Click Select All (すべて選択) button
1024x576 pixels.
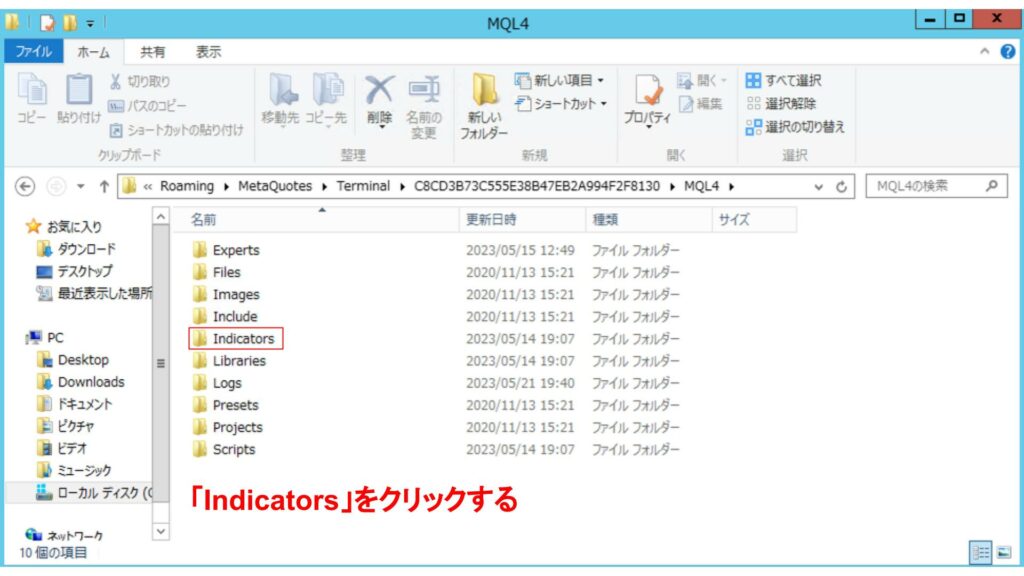pos(783,80)
